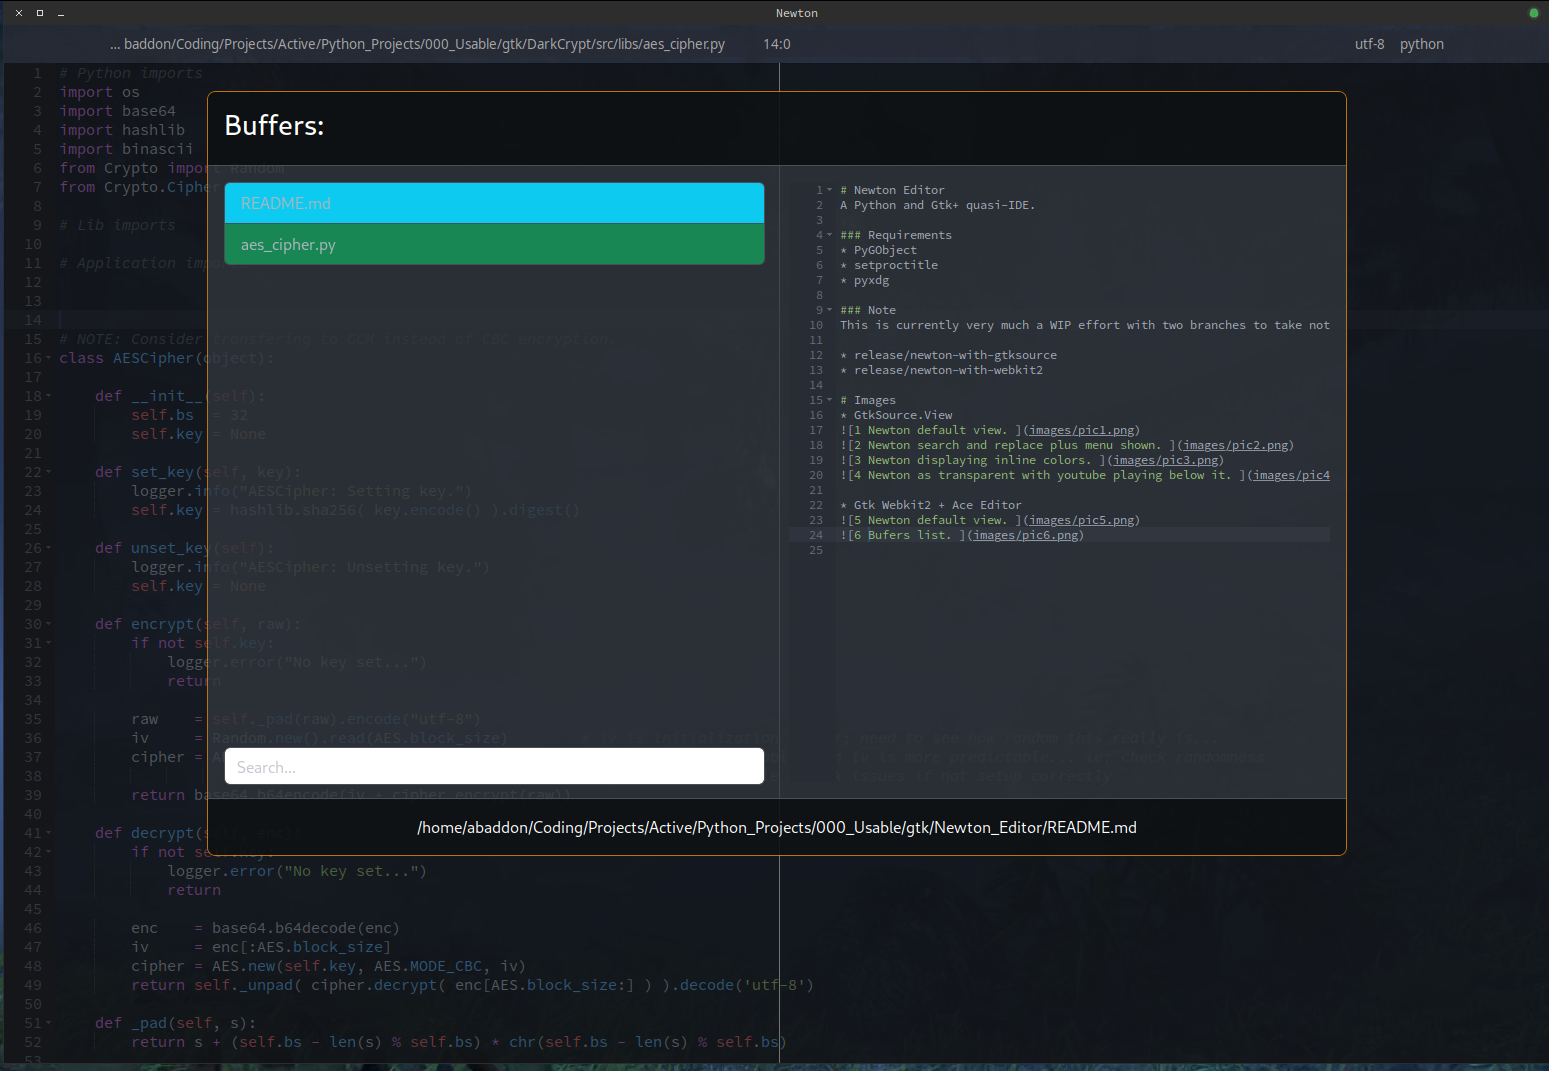The height and width of the screenshot is (1071, 1549).
Task: Click '* setproctitle' line in preview
Action: (889, 265)
